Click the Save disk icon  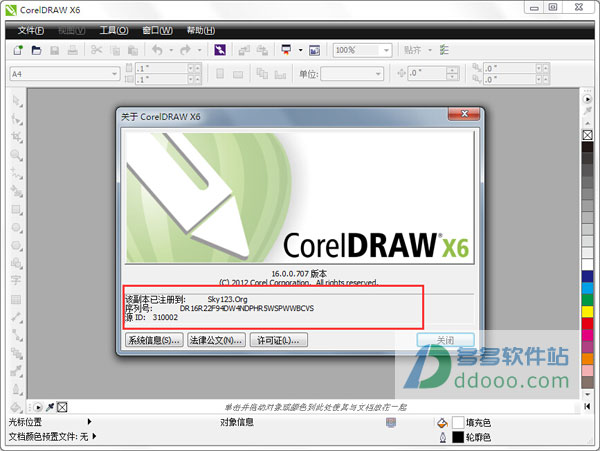tap(54, 50)
